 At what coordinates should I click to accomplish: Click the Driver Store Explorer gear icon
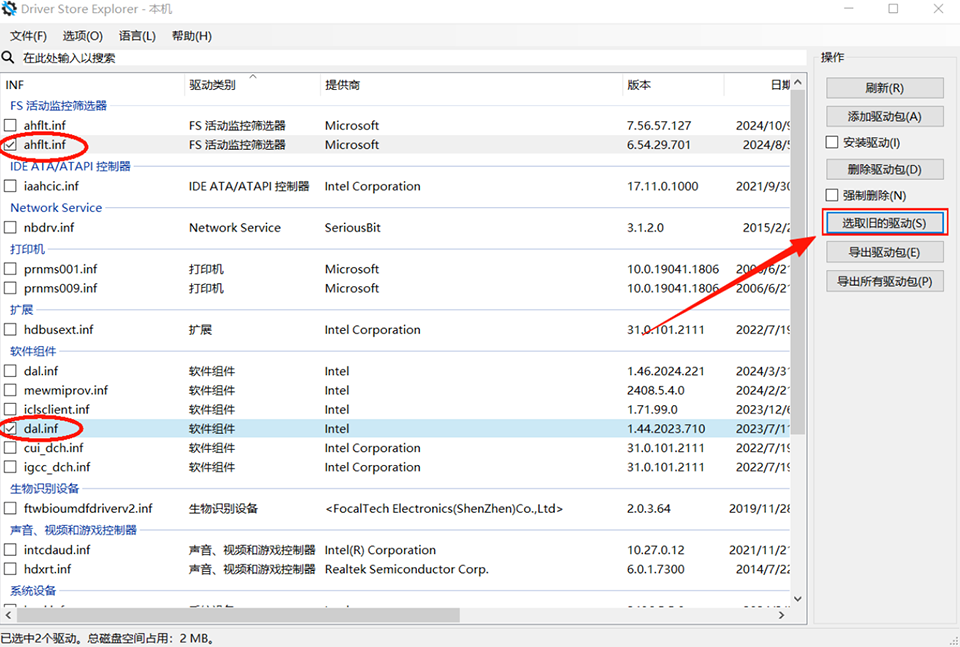9,9
